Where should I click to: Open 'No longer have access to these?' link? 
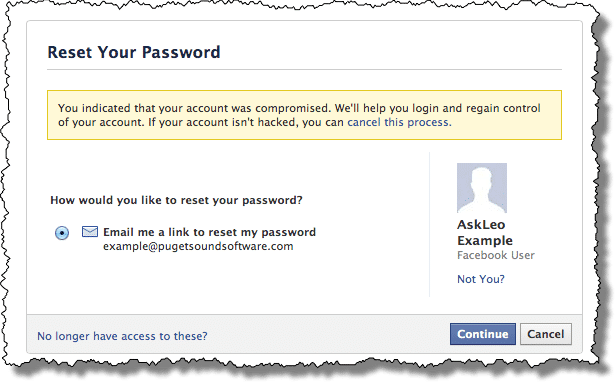click(x=122, y=336)
